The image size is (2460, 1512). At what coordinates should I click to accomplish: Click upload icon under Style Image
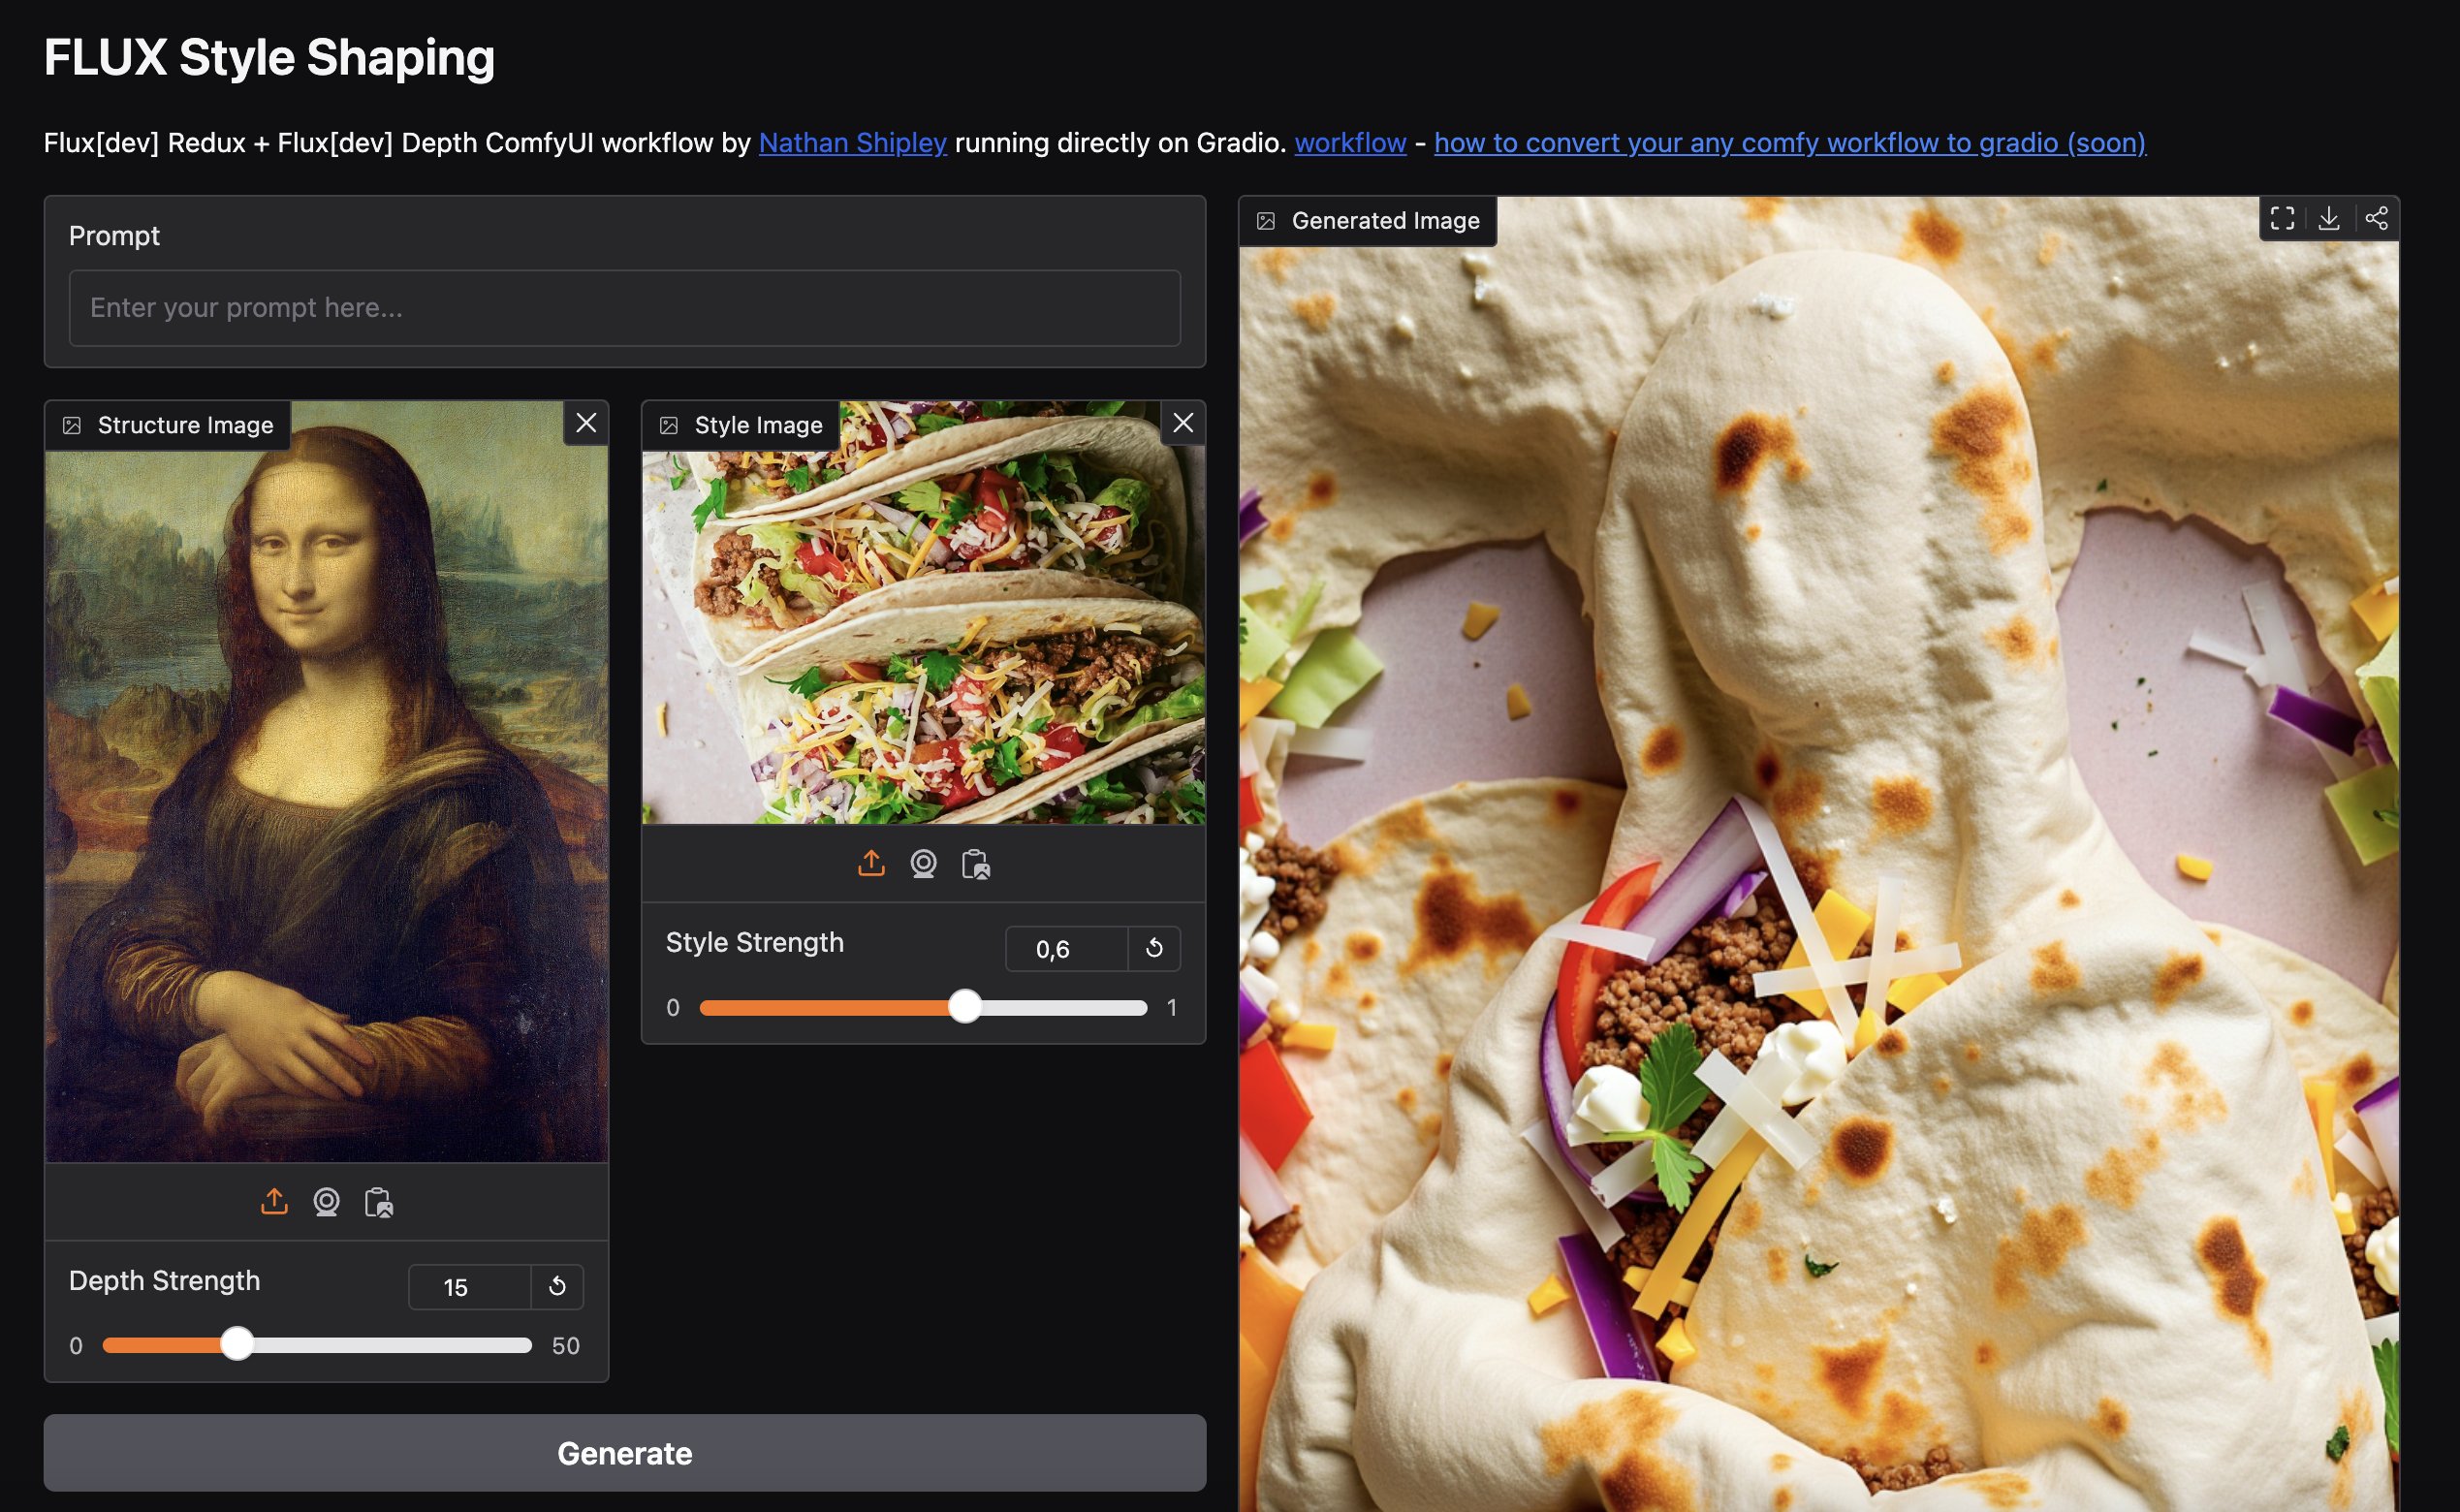coord(871,863)
